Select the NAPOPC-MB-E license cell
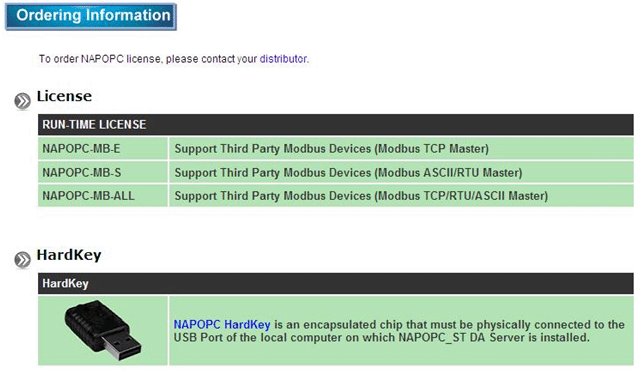This screenshot has width=640, height=370. pos(103,148)
